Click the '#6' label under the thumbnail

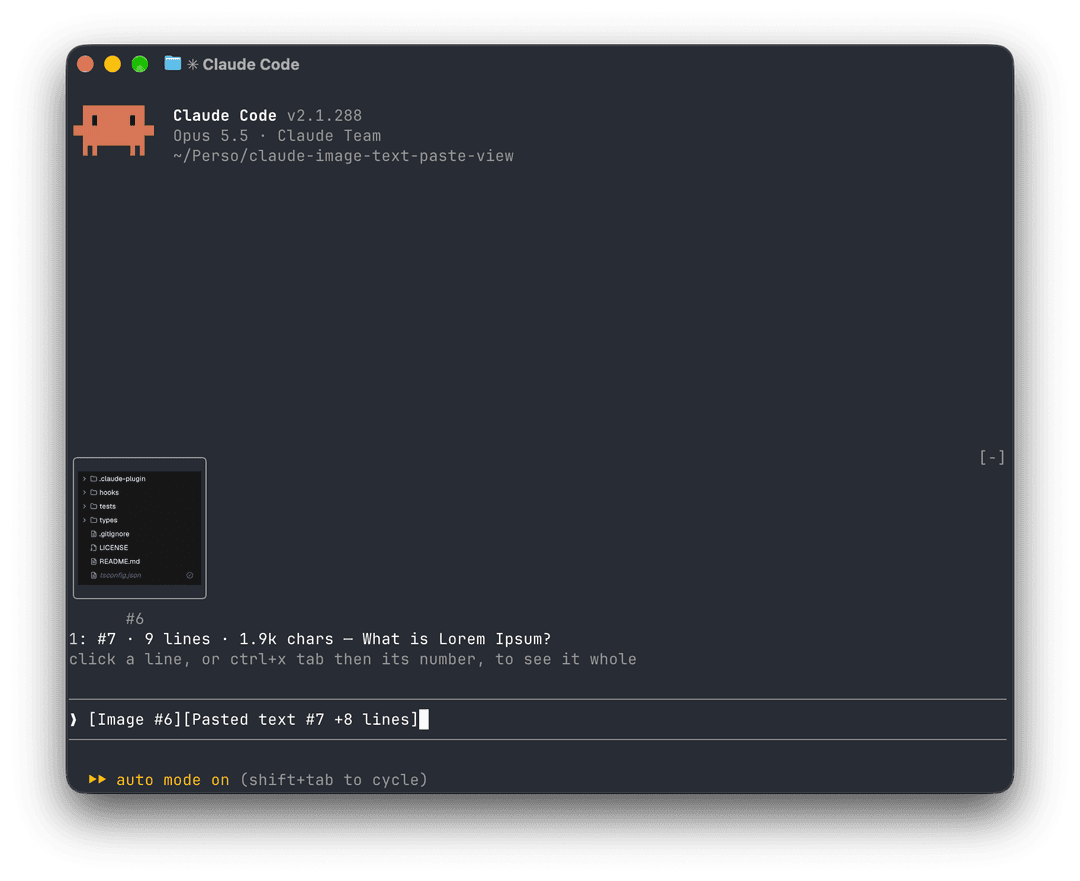[x=135, y=619]
